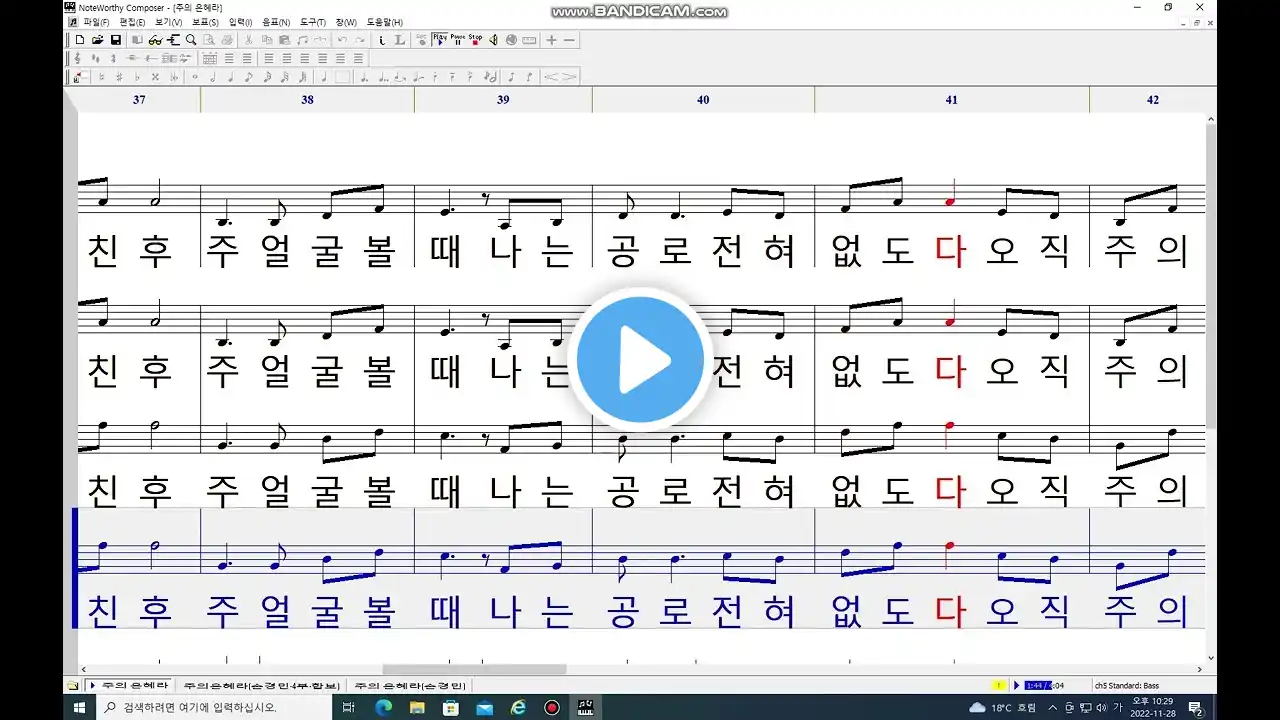
Task: Click the plus icon in the toolbar
Action: [551, 40]
